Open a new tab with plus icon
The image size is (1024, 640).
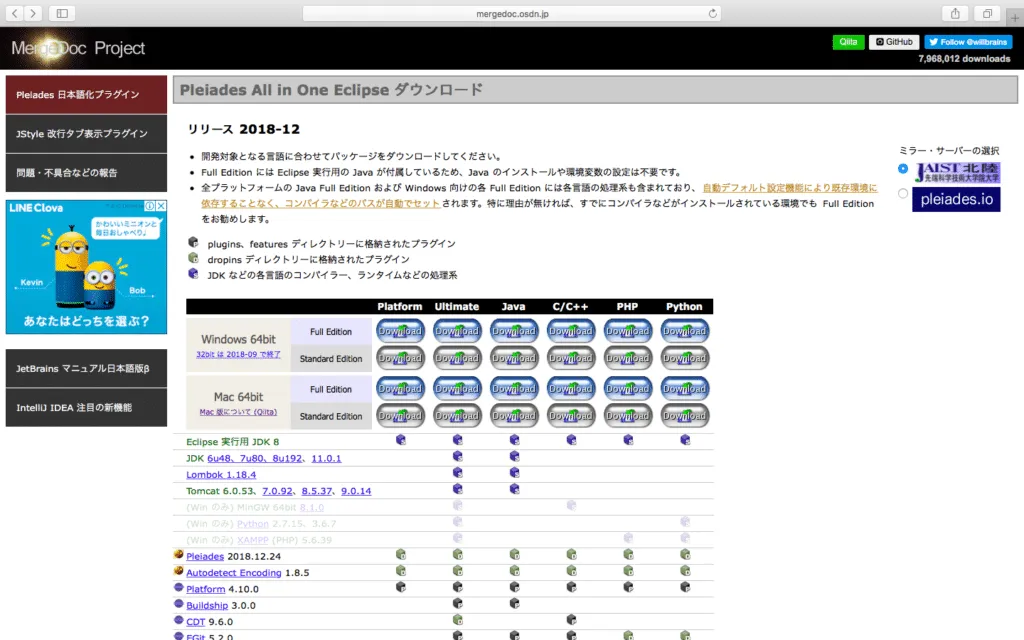click(x=1014, y=18)
